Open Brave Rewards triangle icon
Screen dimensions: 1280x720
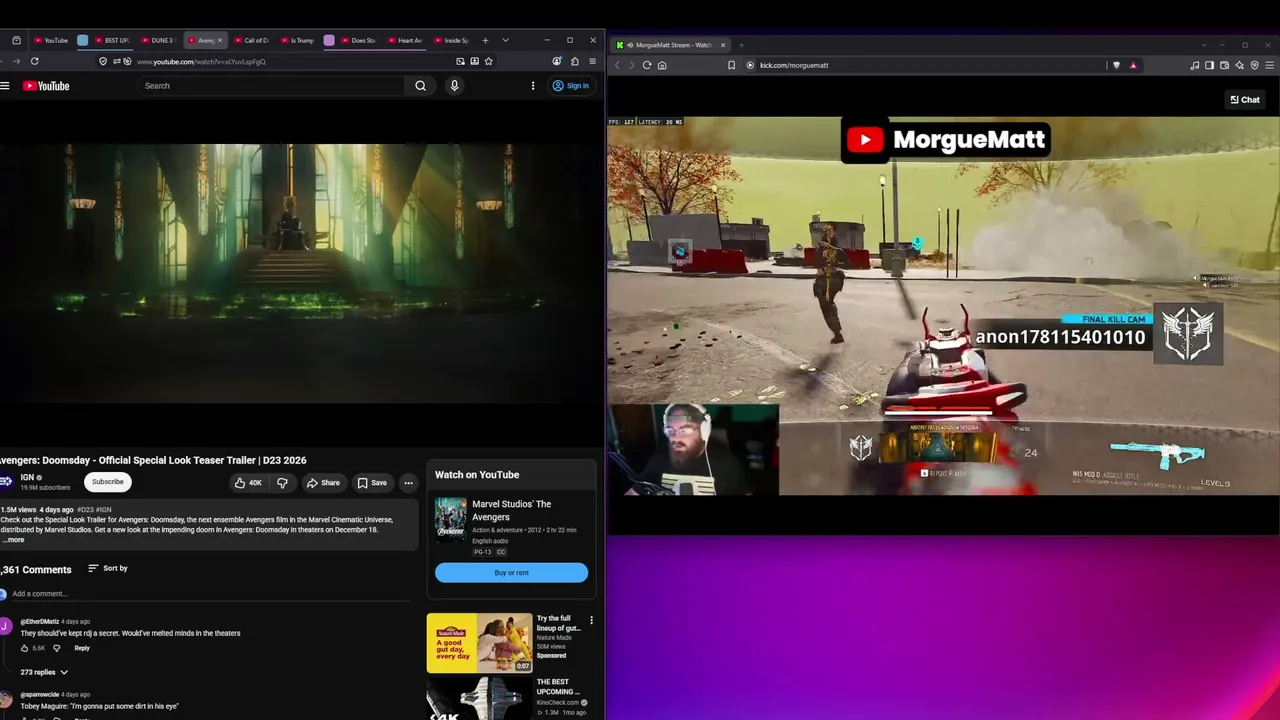point(1133,65)
